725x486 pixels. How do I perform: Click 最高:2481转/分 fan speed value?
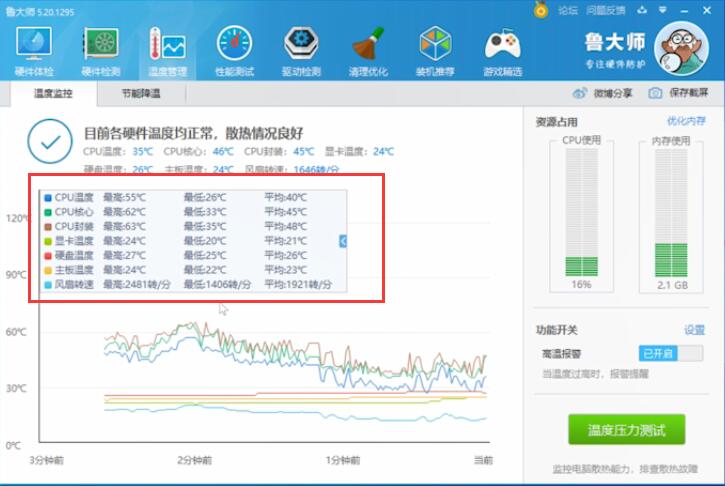tap(137, 284)
